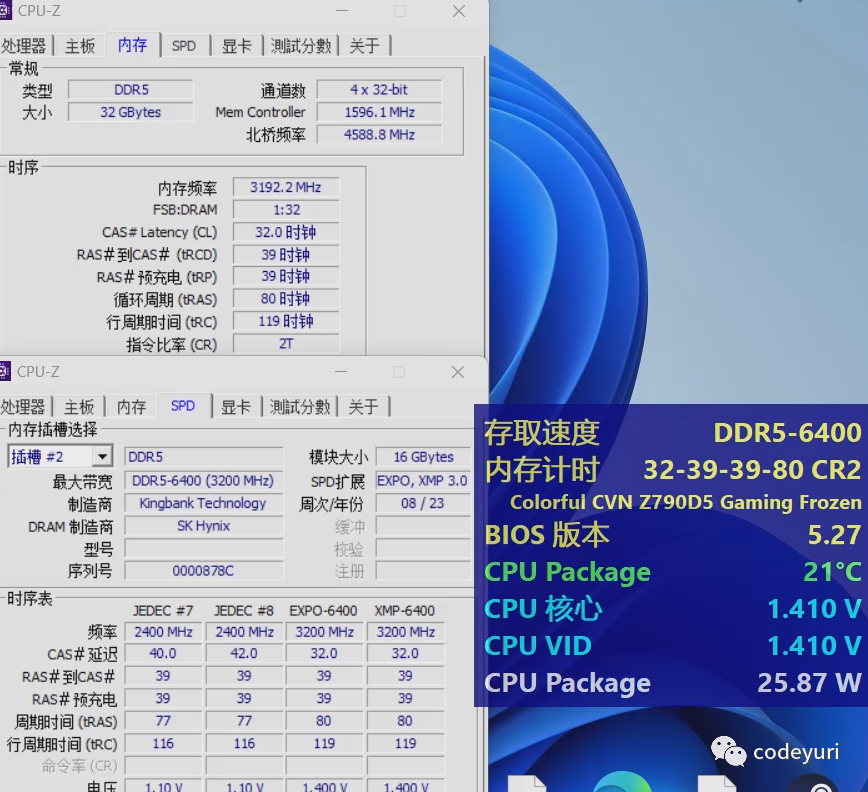Open 处理器 tab in top CPU-Z window

tap(24, 46)
